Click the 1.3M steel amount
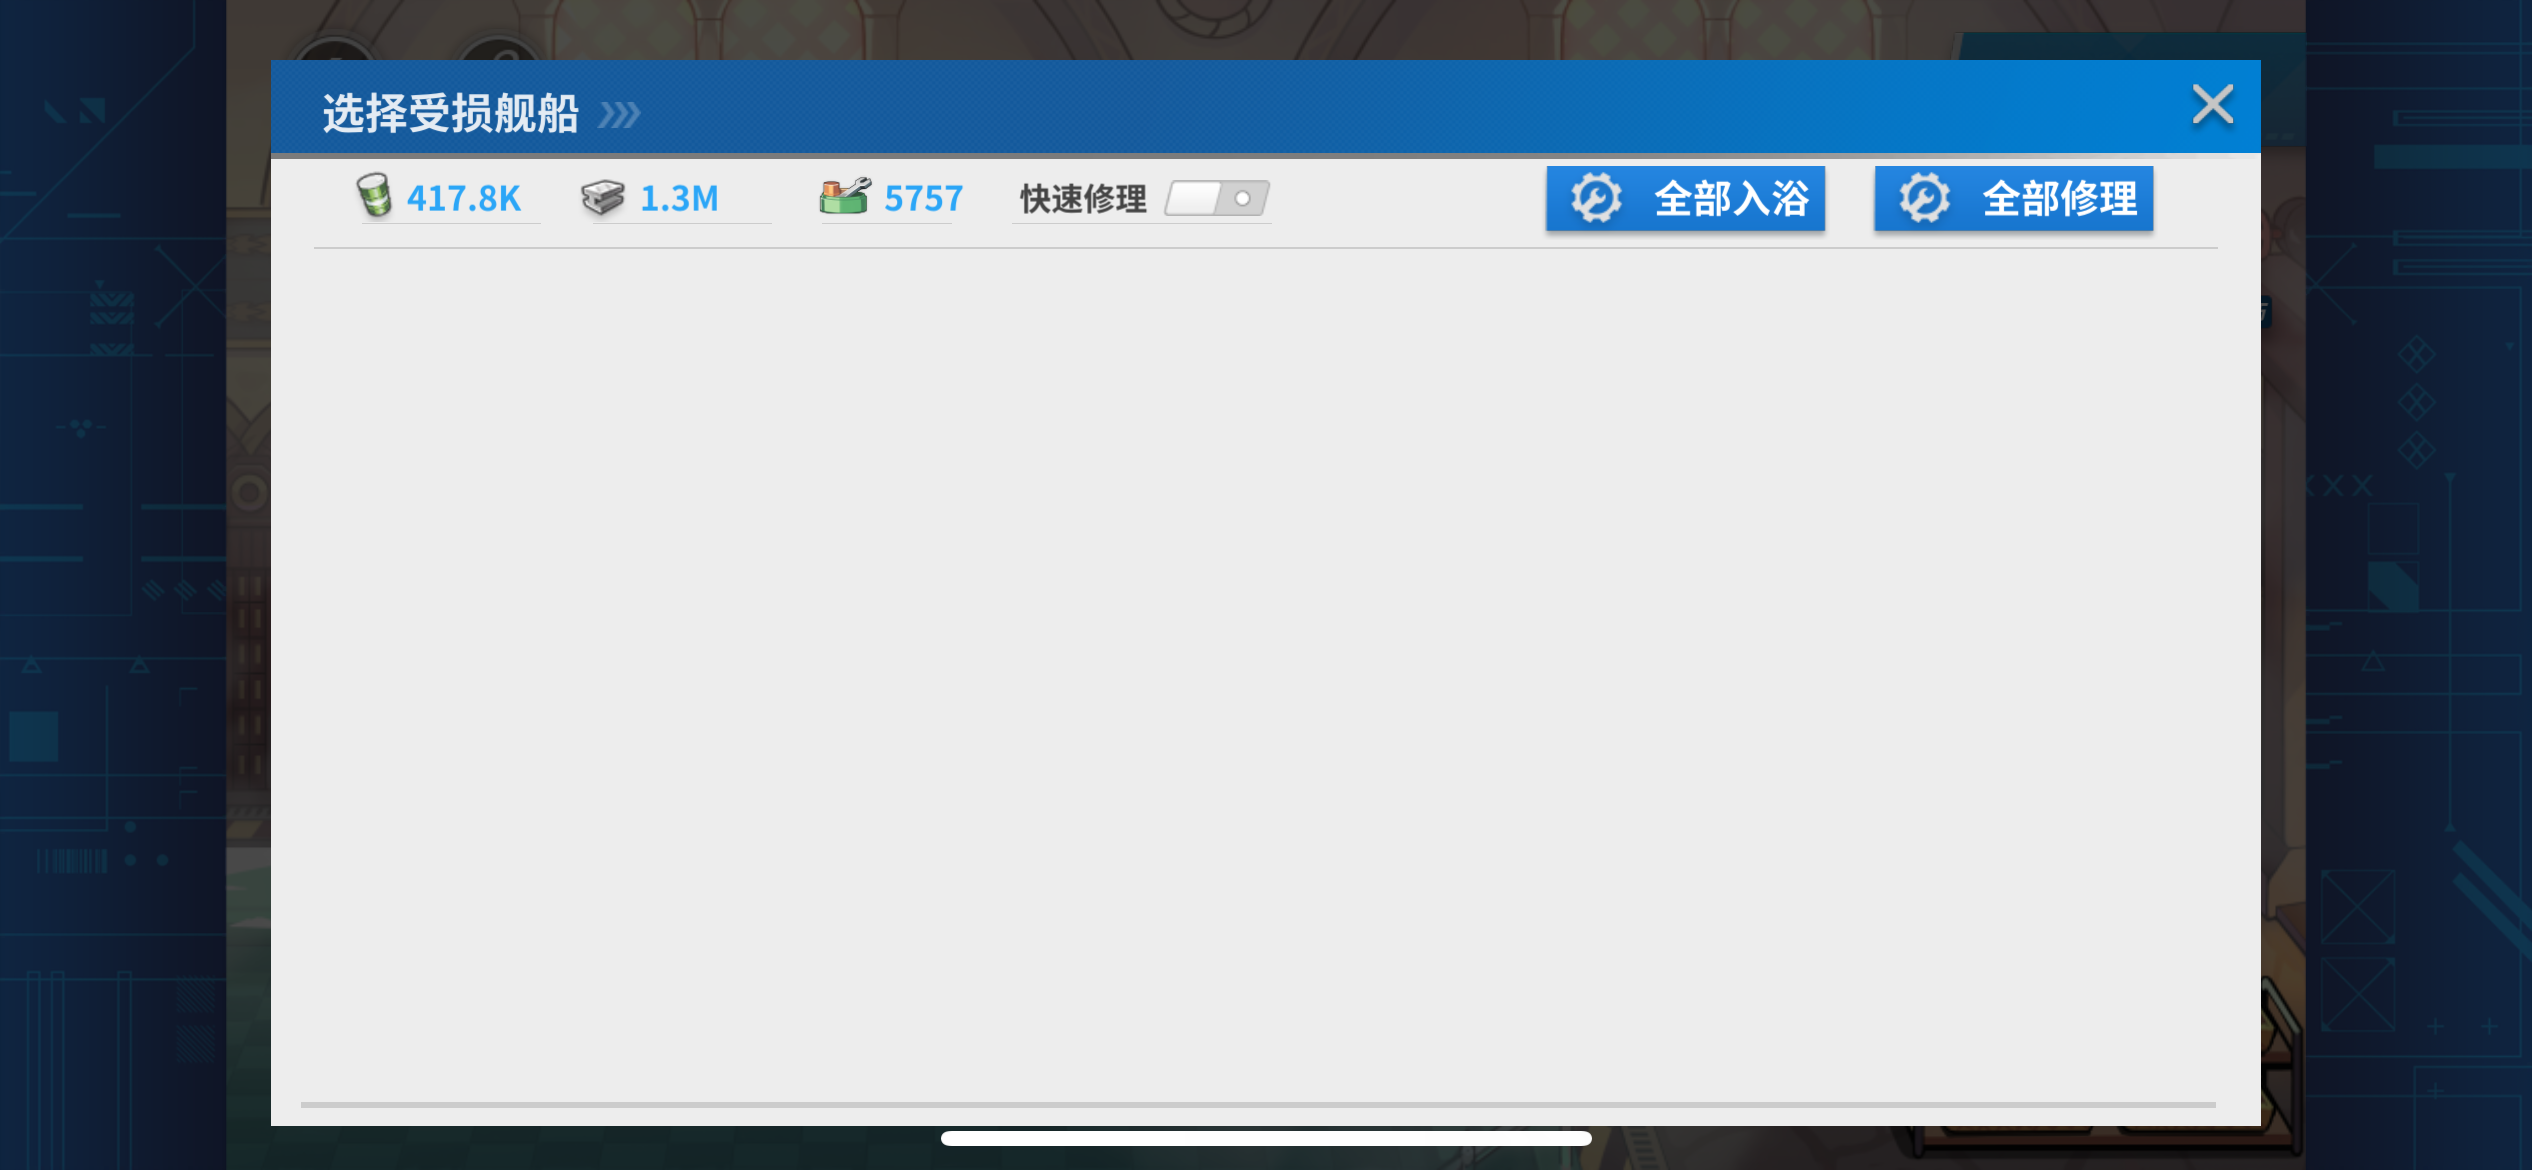This screenshot has height=1170, width=2532. tap(679, 198)
